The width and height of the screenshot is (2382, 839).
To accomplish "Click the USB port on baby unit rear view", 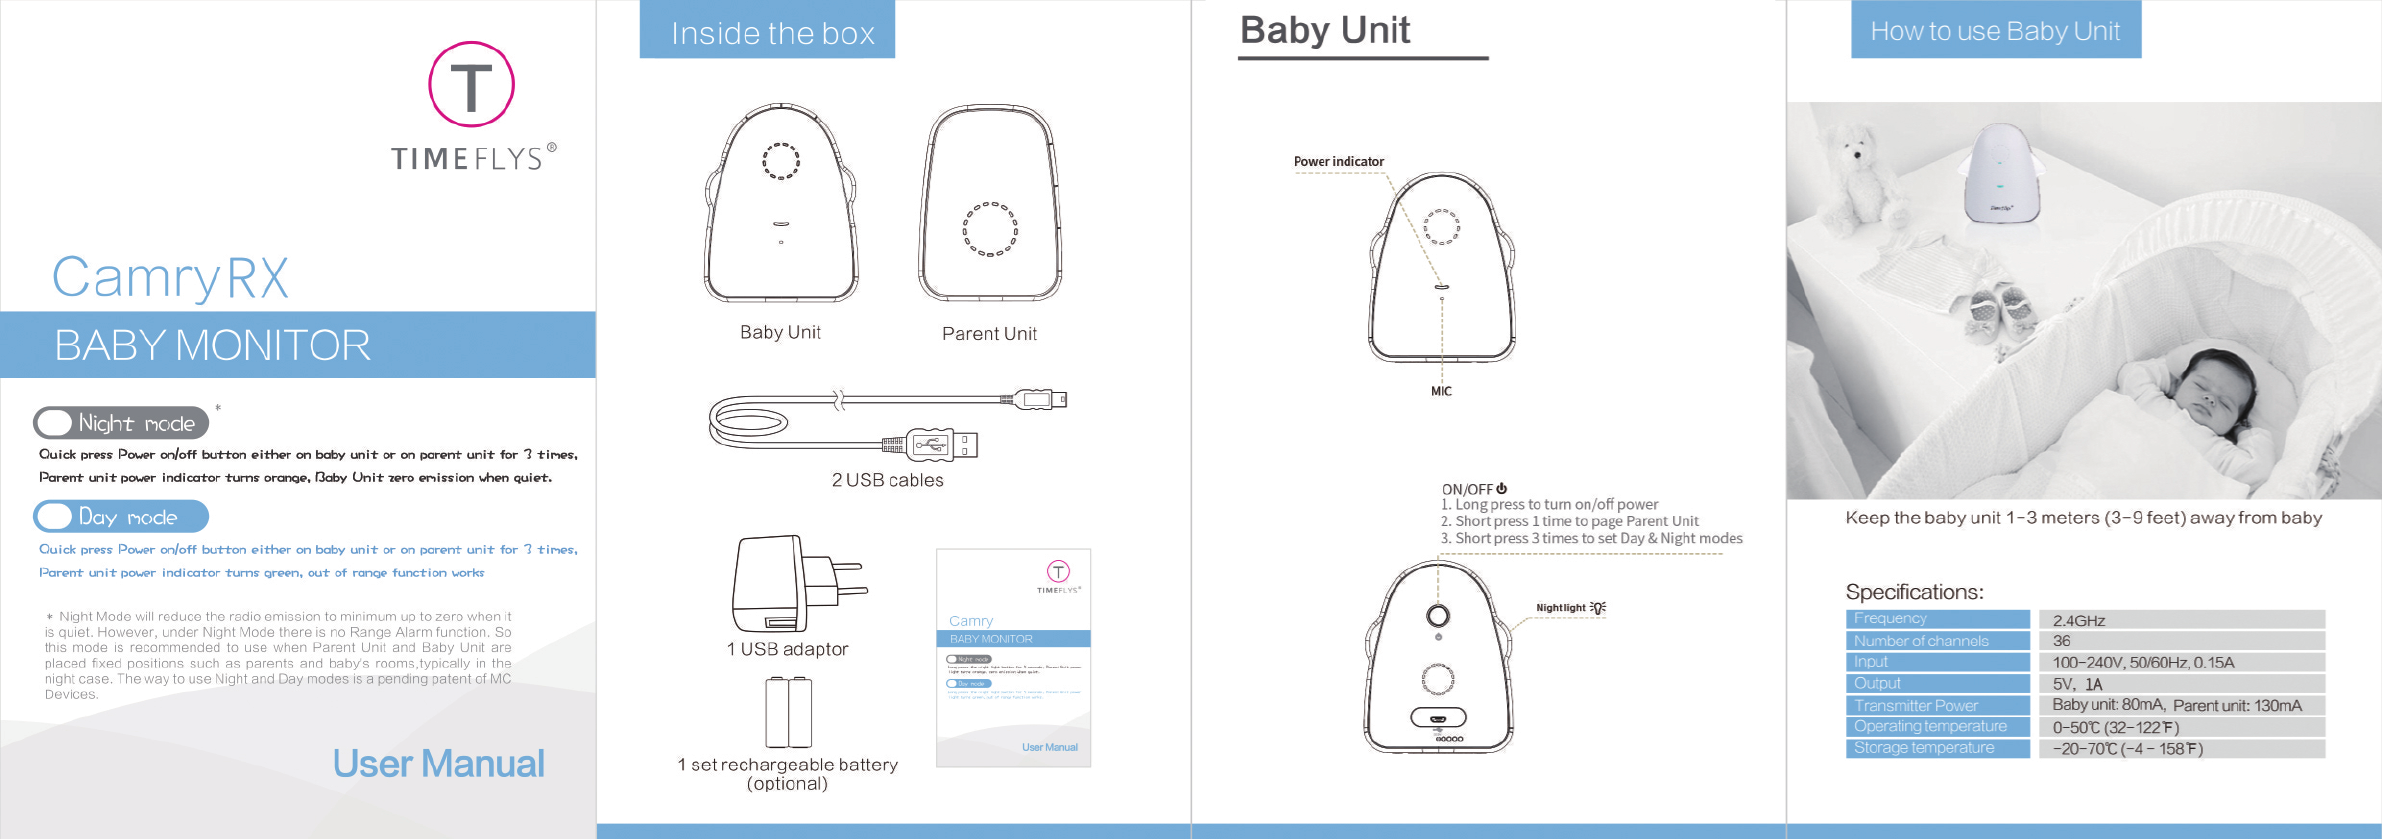I will [x=1438, y=717].
